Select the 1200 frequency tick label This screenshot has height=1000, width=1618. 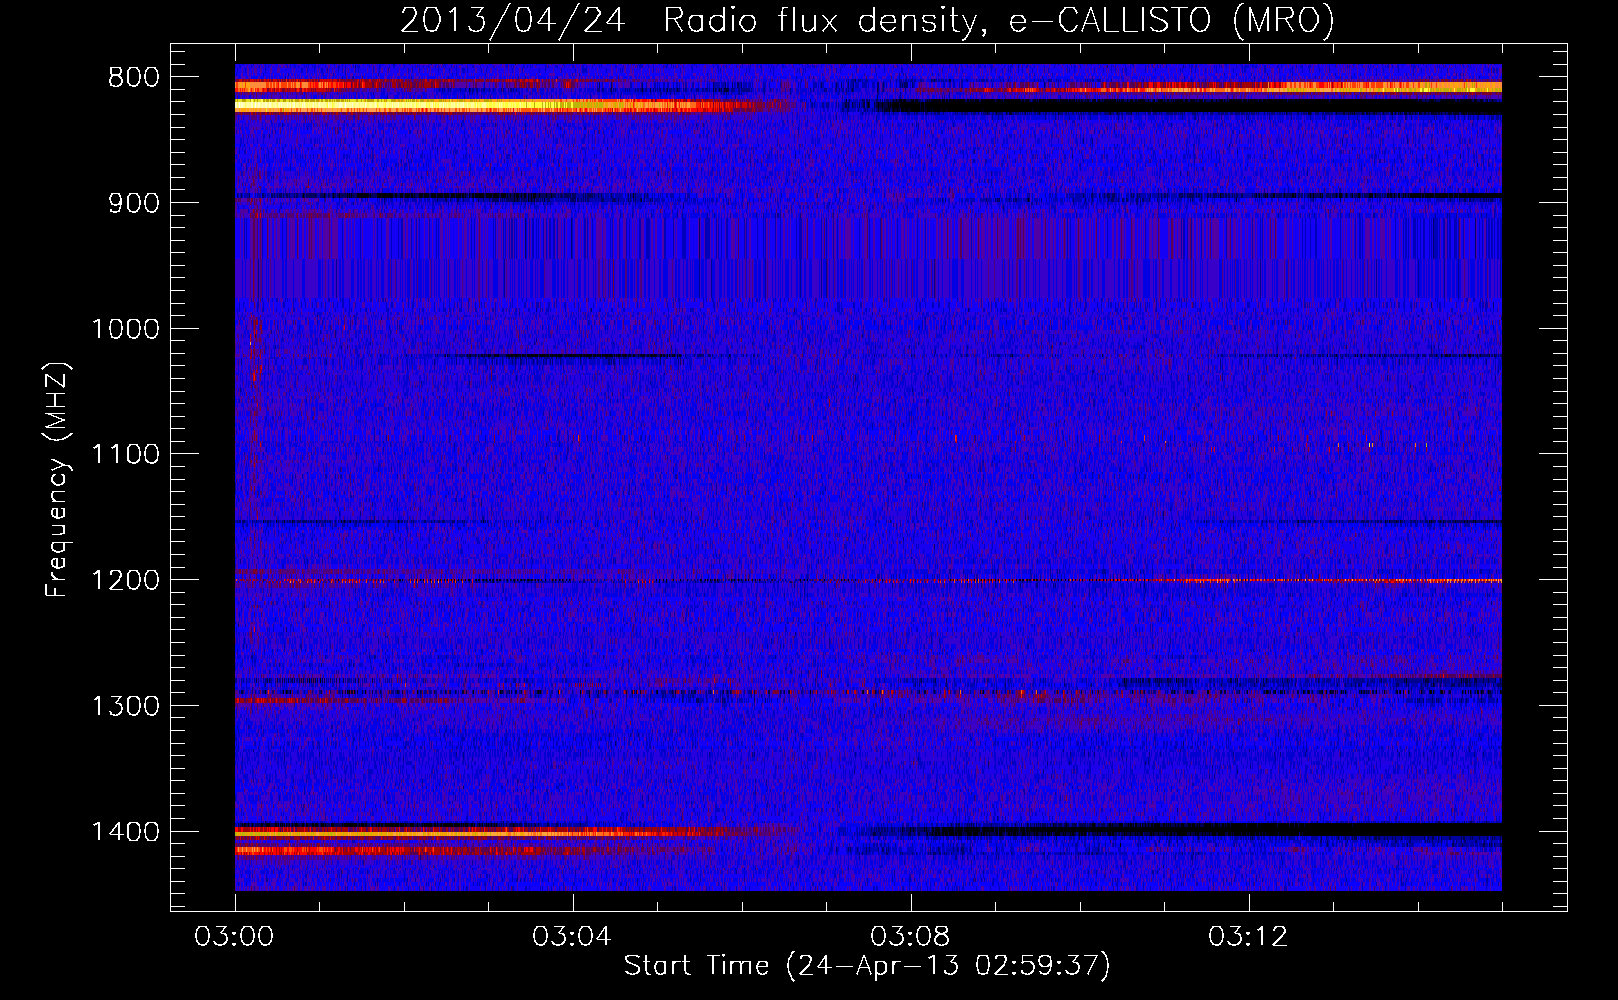point(125,581)
